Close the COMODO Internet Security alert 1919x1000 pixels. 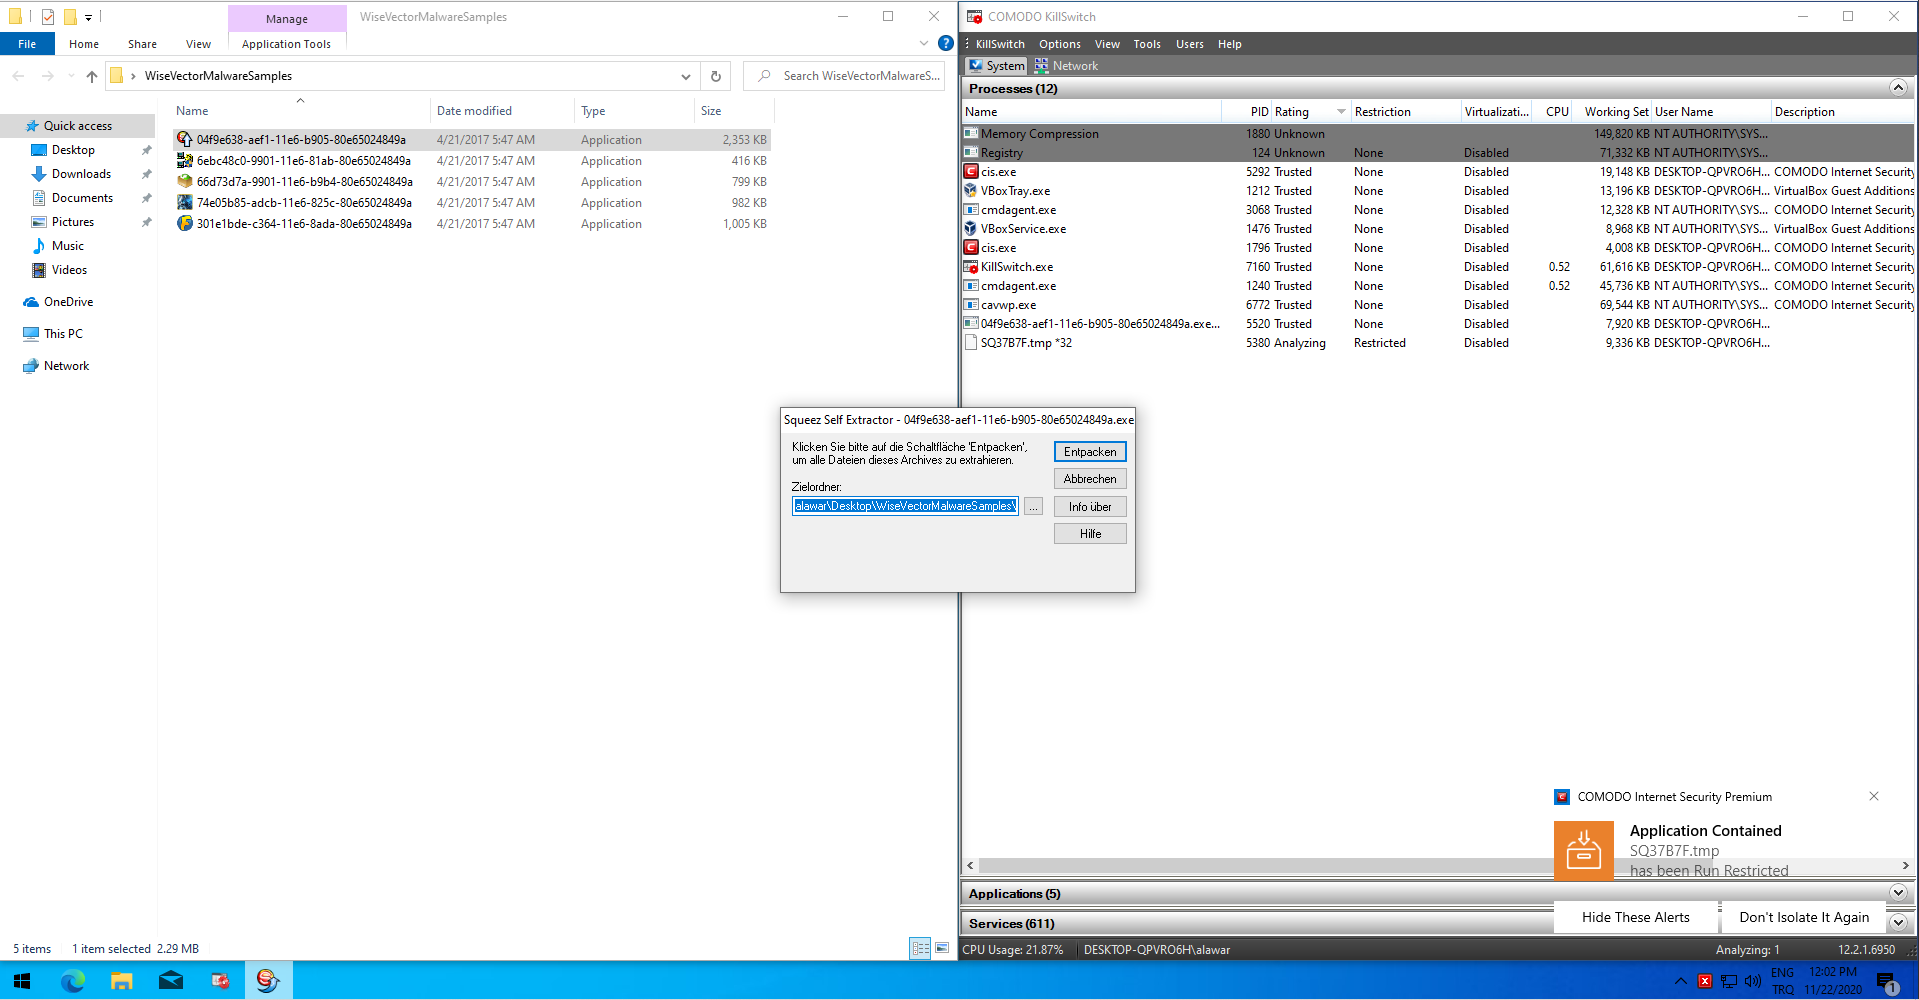pyautogui.click(x=1874, y=797)
